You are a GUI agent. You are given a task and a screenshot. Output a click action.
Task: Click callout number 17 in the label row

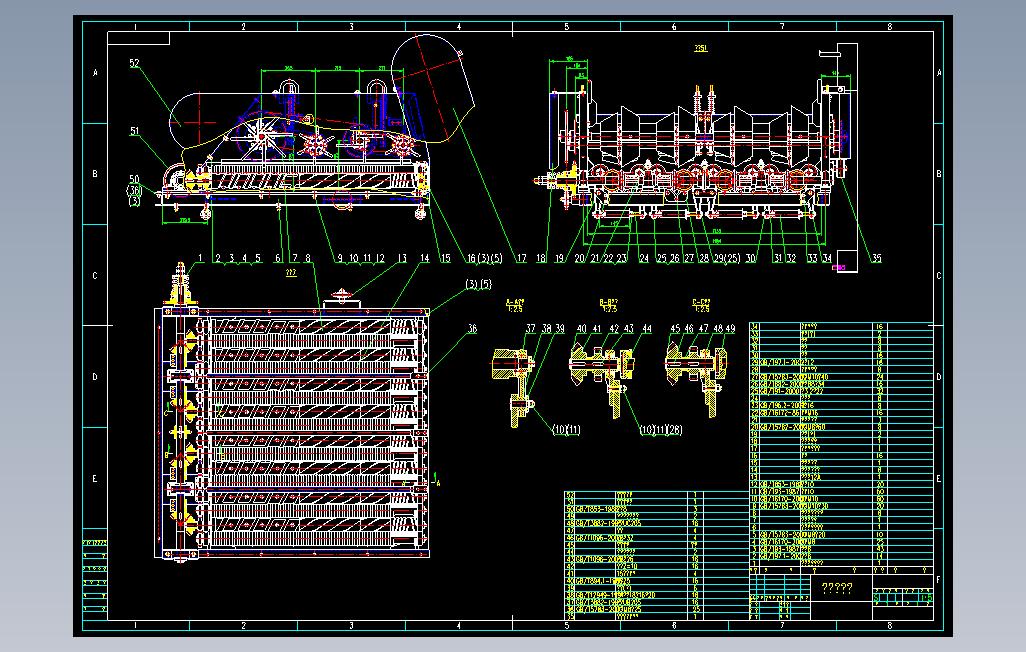[522, 259]
